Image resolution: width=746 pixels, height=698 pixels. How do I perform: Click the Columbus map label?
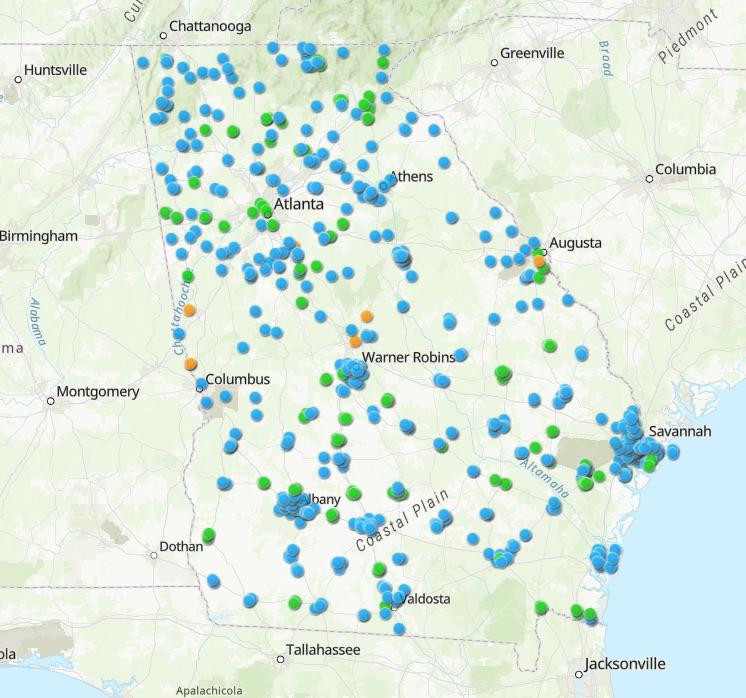click(x=238, y=379)
